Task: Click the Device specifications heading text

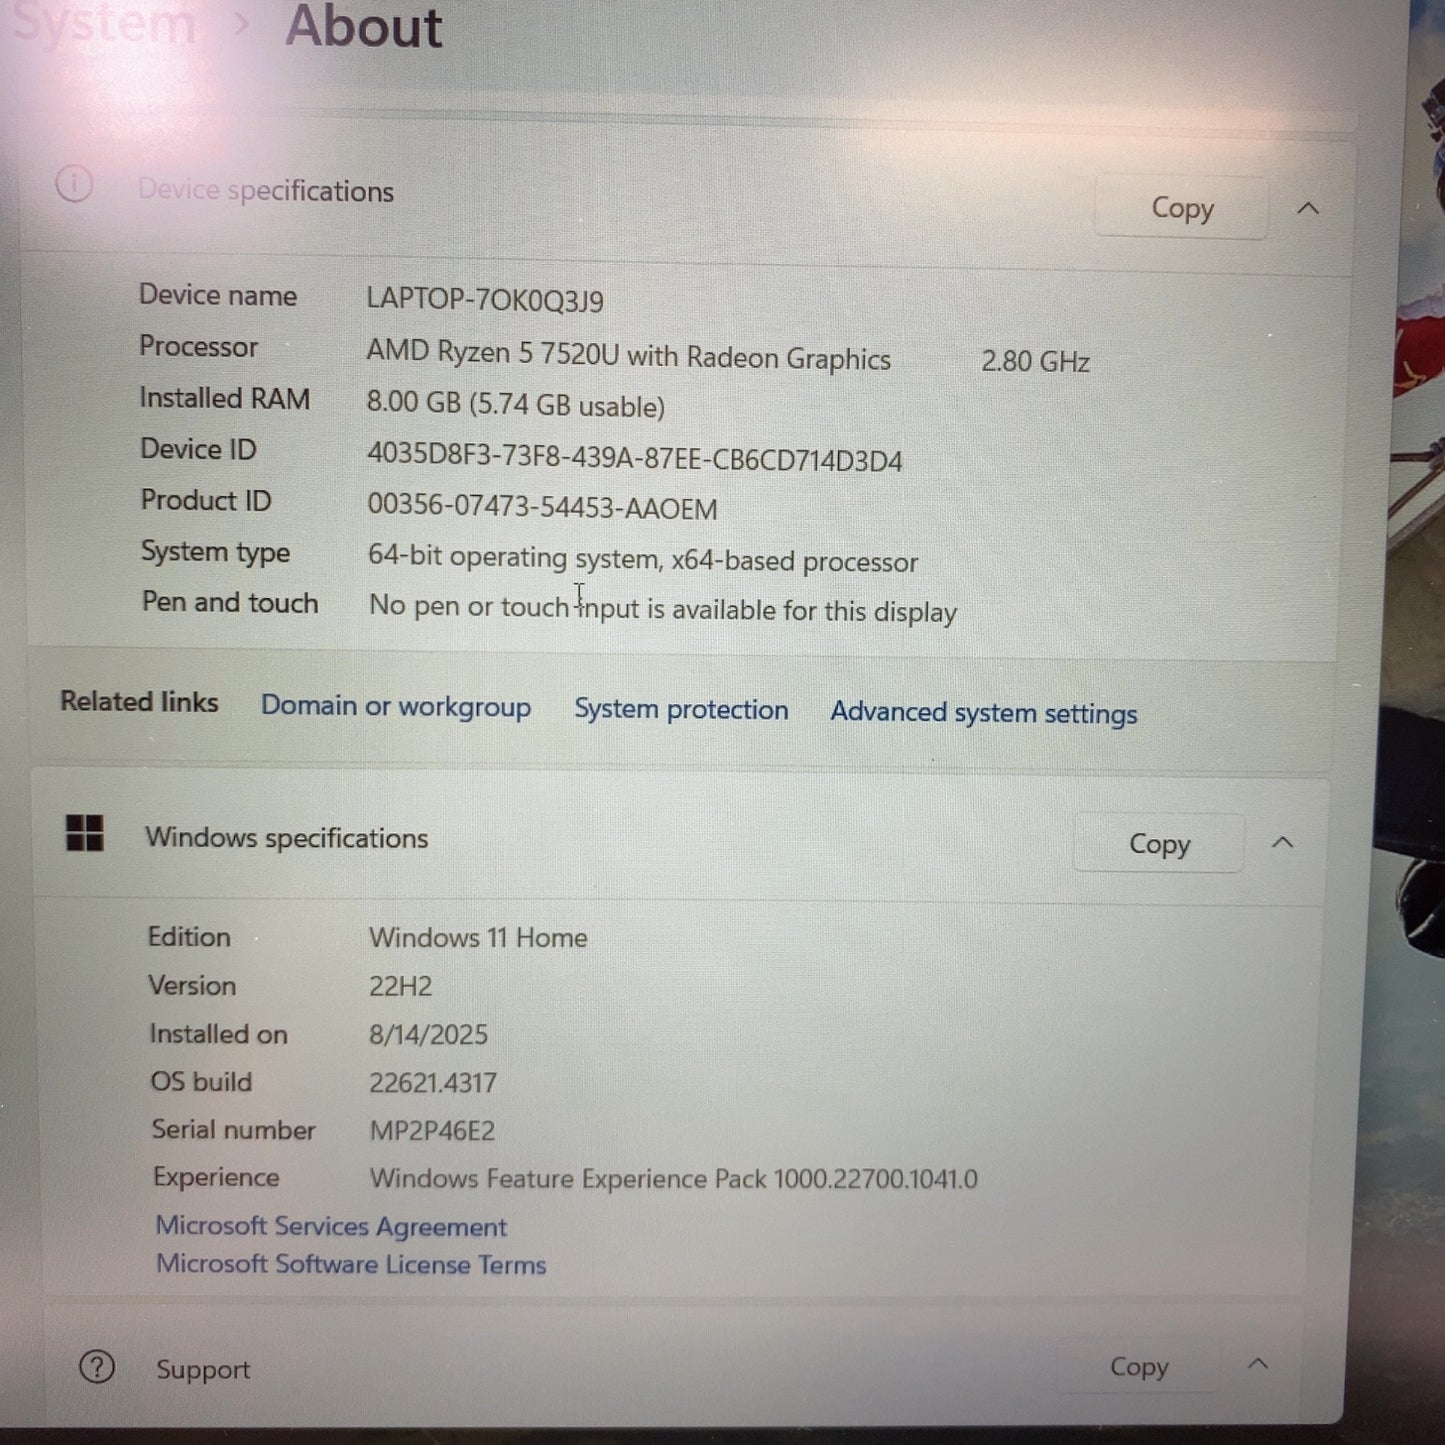Action: click(266, 190)
